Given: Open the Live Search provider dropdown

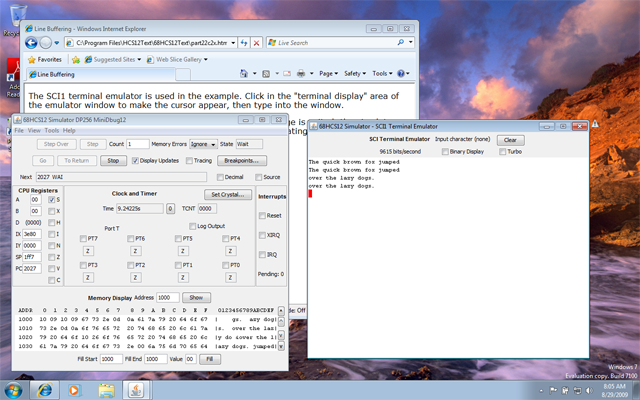Looking at the screenshot, I should click(x=411, y=42).
